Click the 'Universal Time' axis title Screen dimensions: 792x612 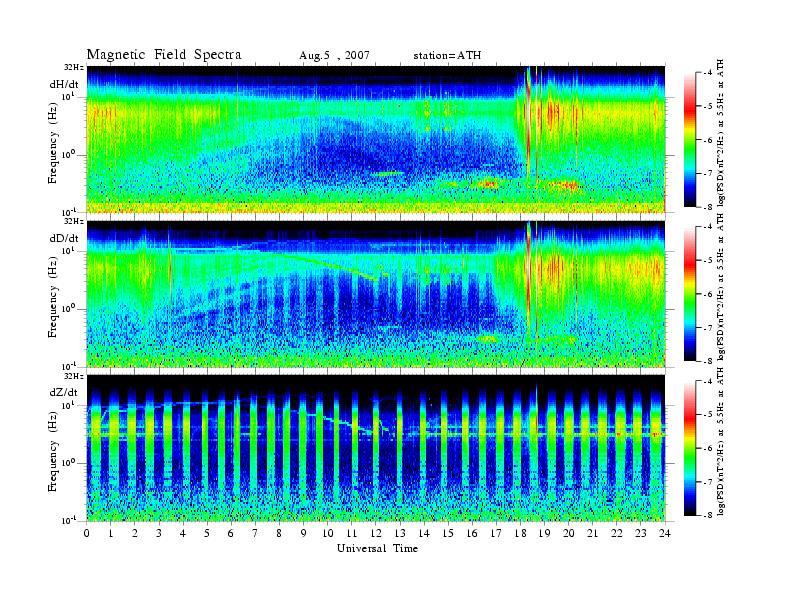[377, 548]
